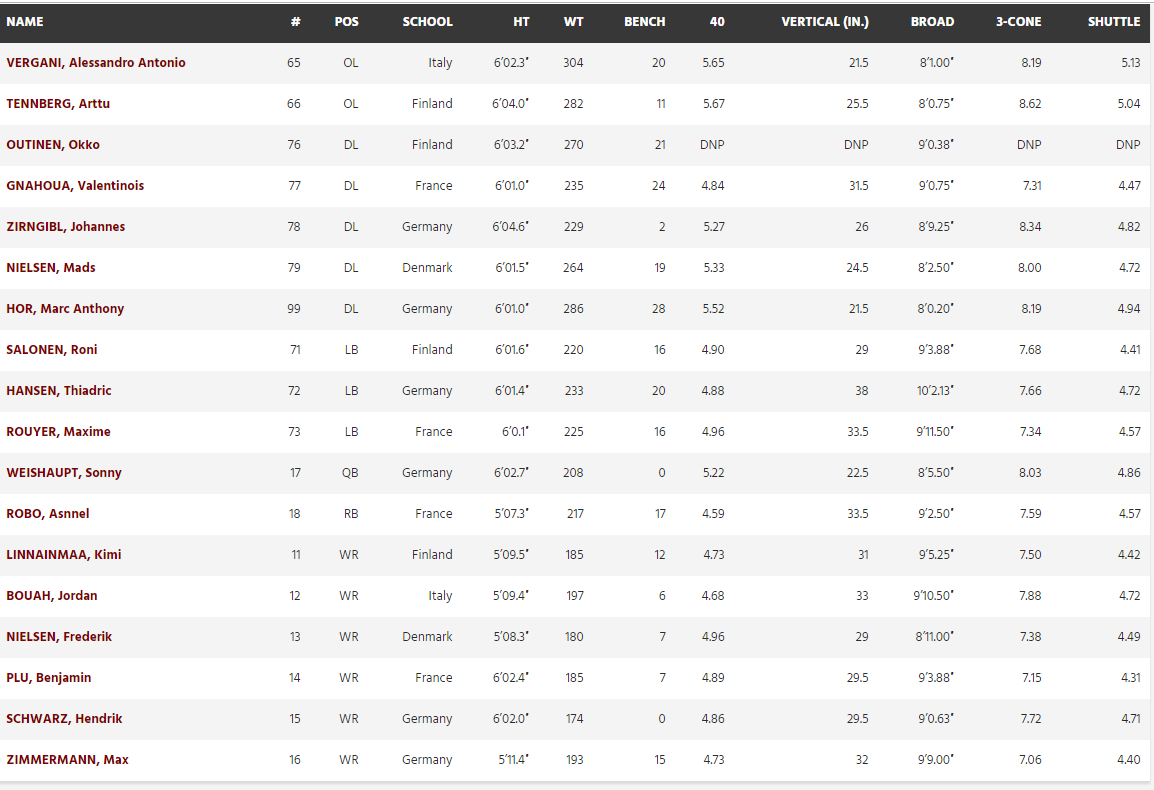Select LINNAINMAA, Kimi name link
Image resolution: width=1154 pixels, height=790 pixels.
coord(64,554)
